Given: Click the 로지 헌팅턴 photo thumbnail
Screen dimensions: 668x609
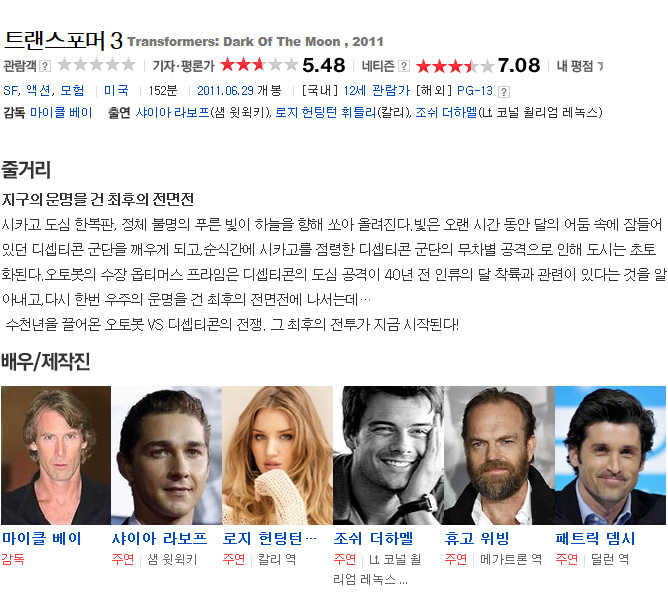Looking at the screenshot, I should [x=277, y=455].
